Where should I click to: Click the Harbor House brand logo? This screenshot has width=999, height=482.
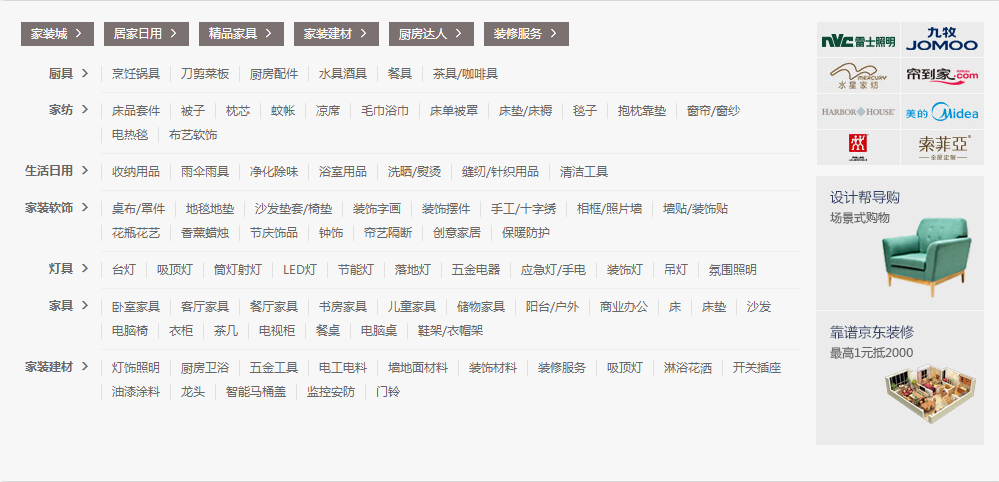coord(858,112)
